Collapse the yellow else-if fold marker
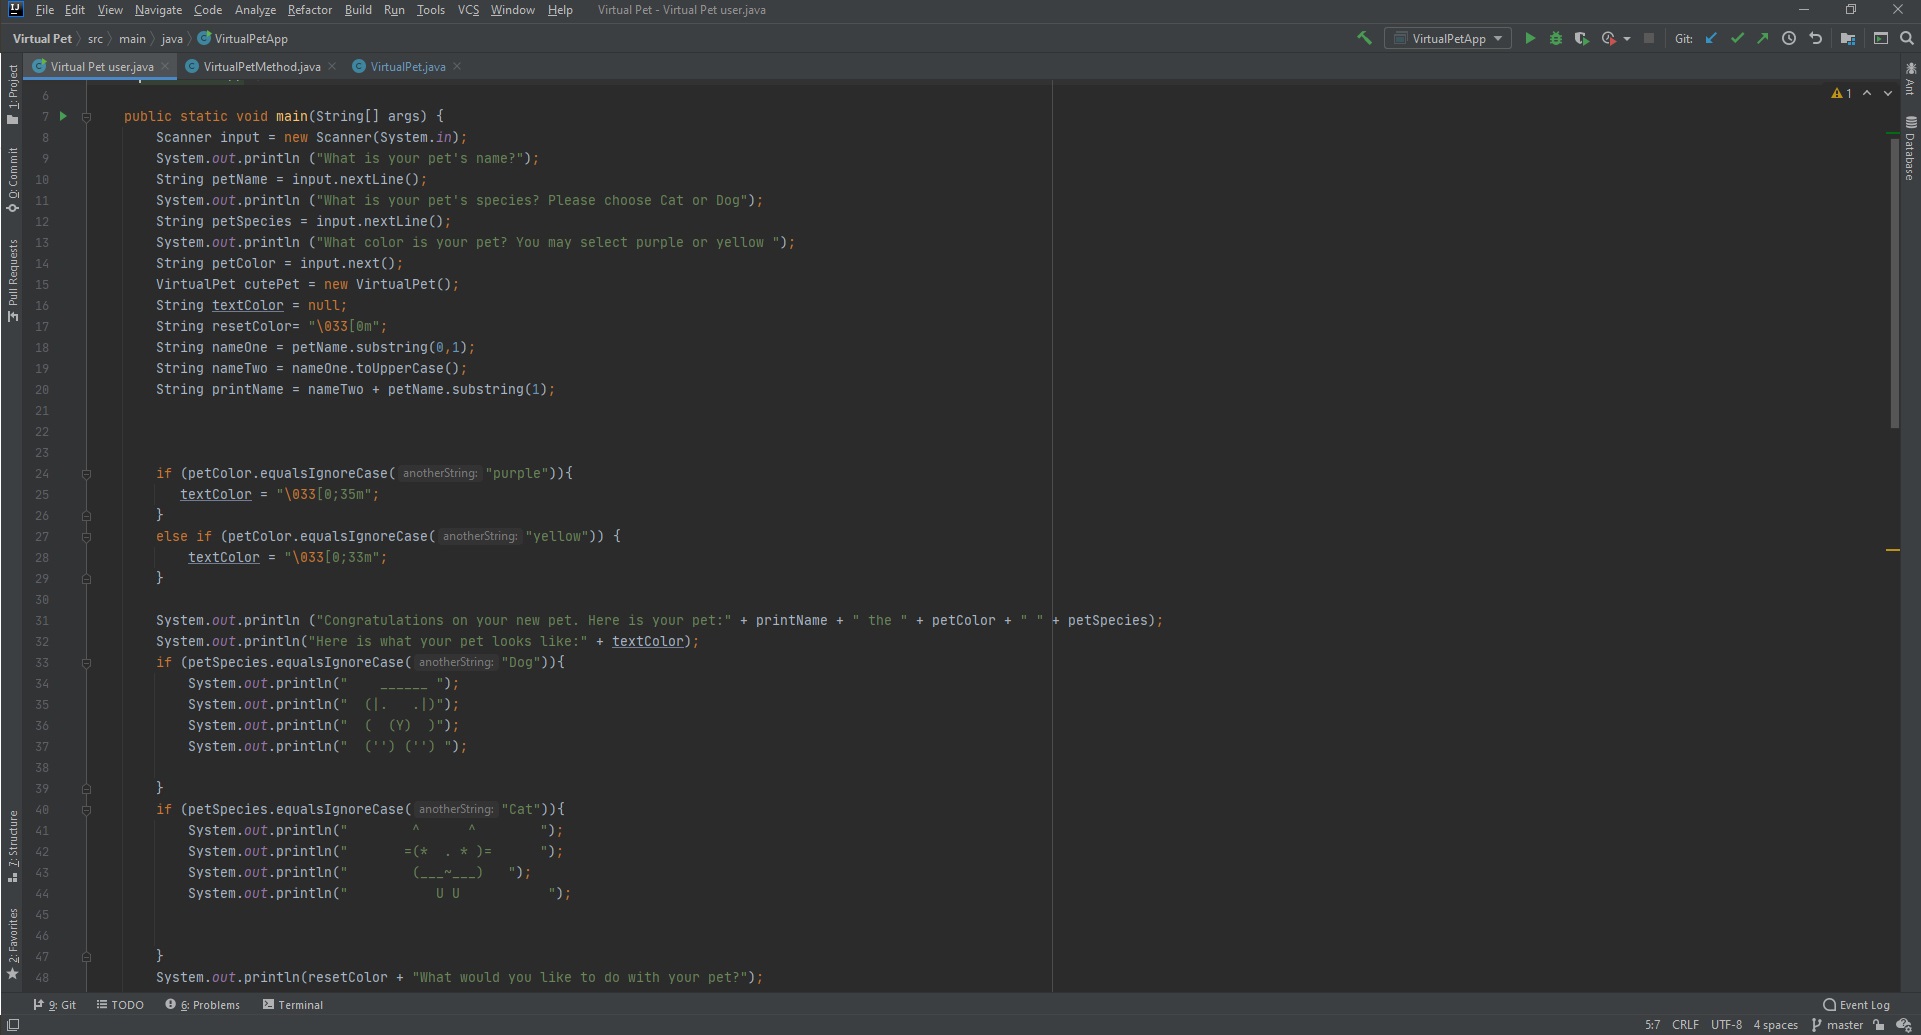Image resolution: width=1921 pixels, height=1035 pixels. (x=86, y=537)
